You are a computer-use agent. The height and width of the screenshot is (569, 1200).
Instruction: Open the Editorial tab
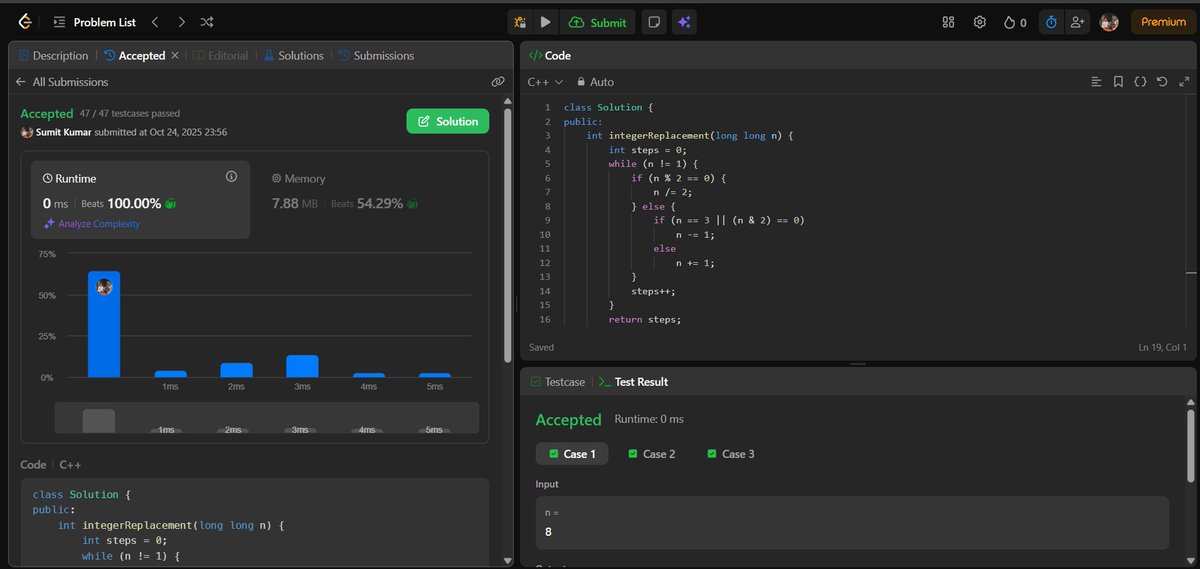pos(220,56)
